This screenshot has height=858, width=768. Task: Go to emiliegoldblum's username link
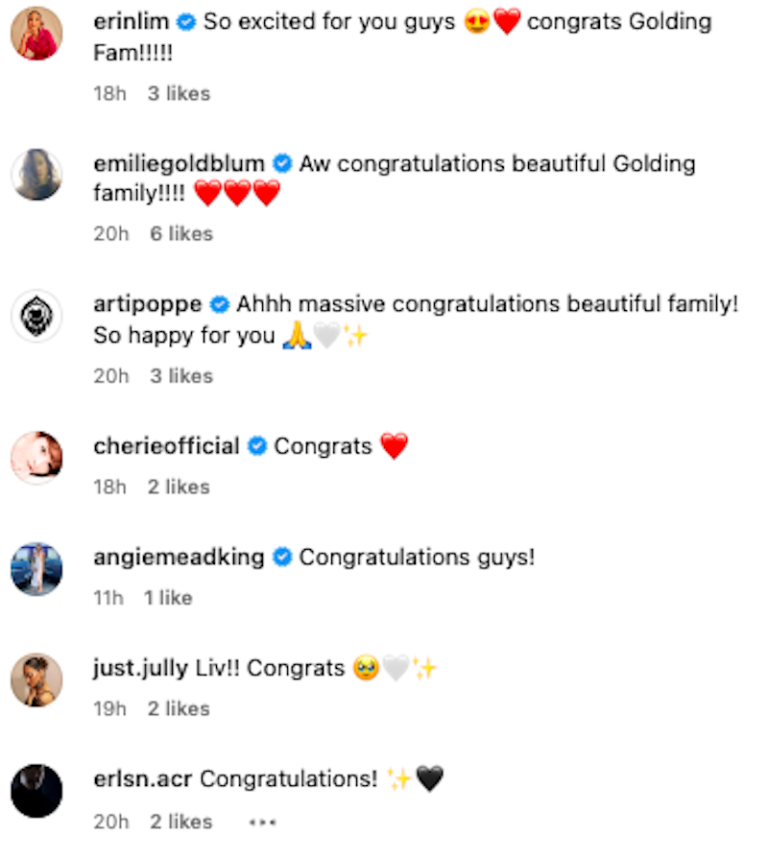point(179,164)
